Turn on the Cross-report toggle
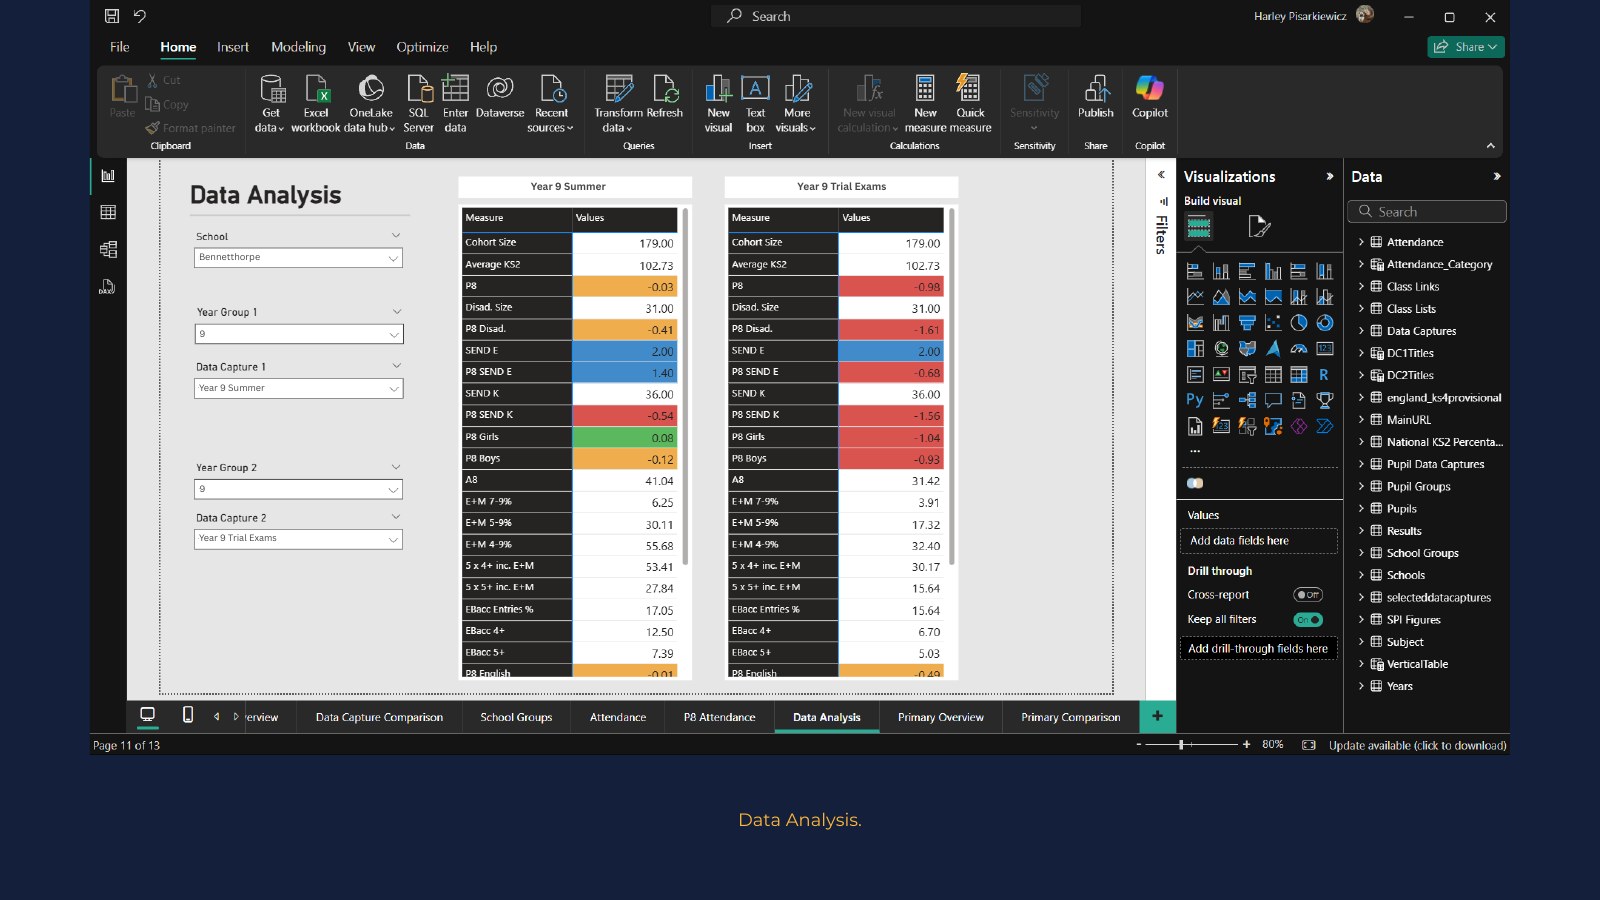1600x900 pixels. point(1308,595)
